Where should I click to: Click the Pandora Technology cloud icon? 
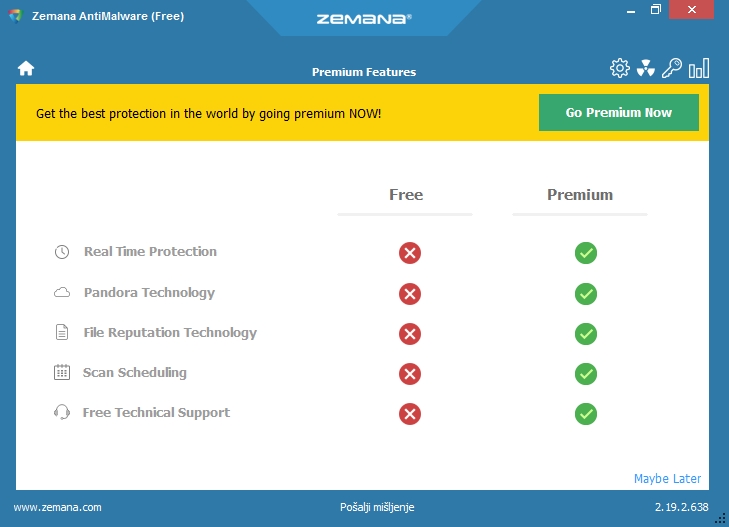pyautogui.click(x=62, y=293)
